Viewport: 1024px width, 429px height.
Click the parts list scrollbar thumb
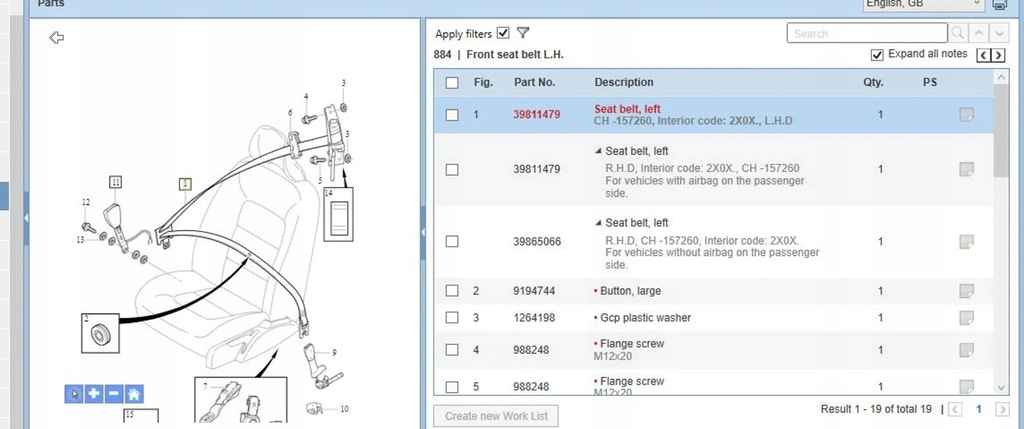1001,131
